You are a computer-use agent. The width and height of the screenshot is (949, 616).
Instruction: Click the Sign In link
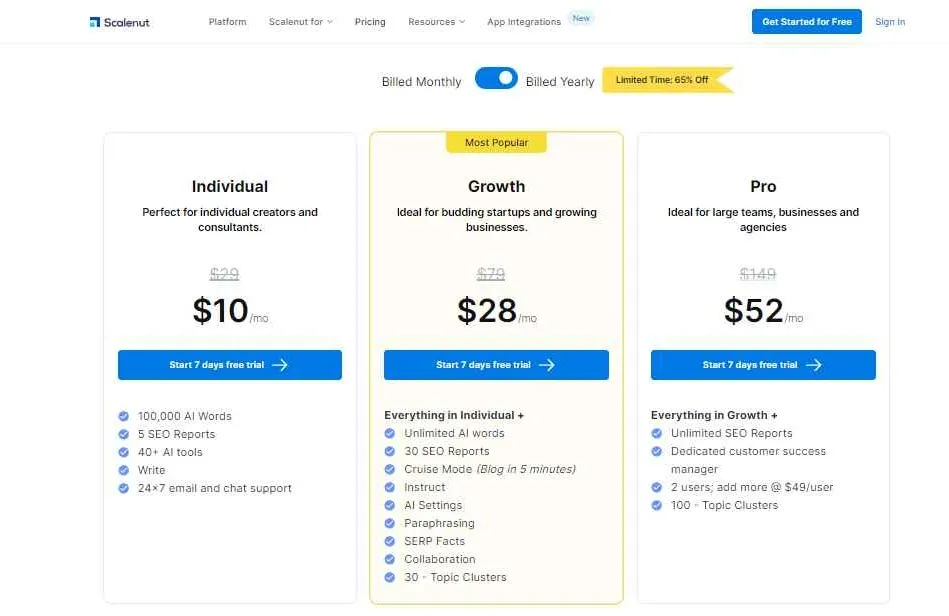click(890, 21)
